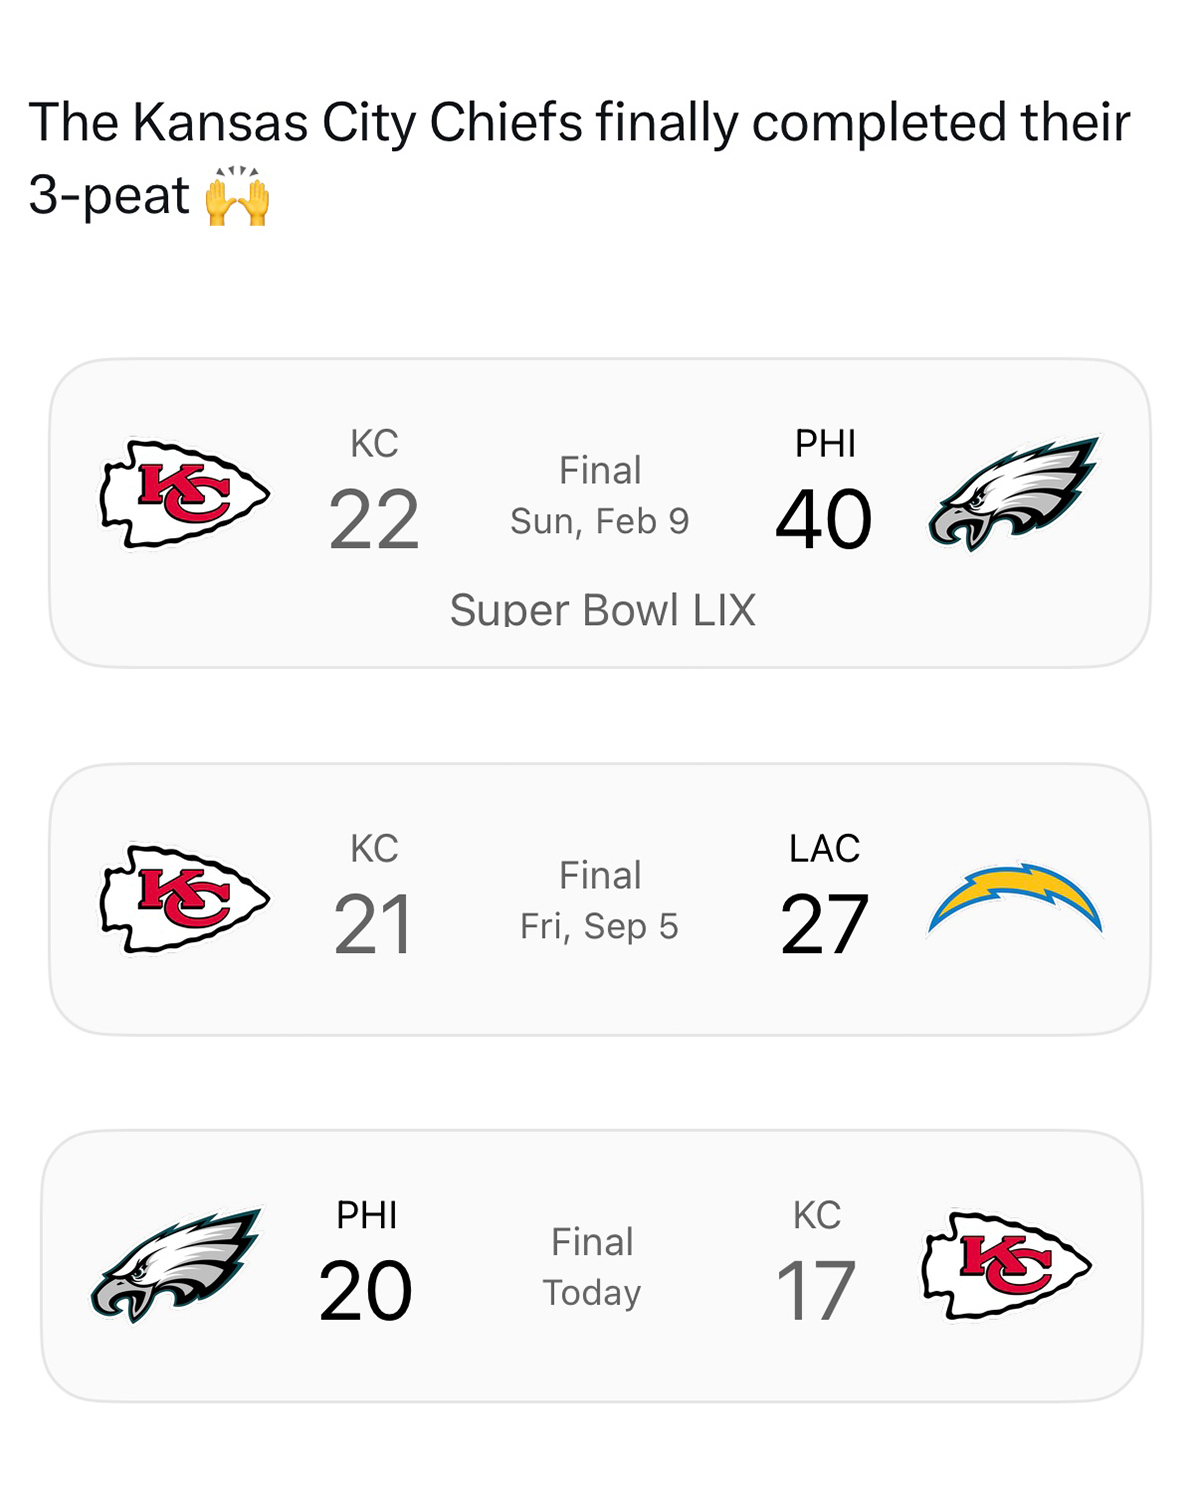Click the Chargers lightning bolt logo
This screenshot has height=1500, width=1200.
click(1014, 897)
